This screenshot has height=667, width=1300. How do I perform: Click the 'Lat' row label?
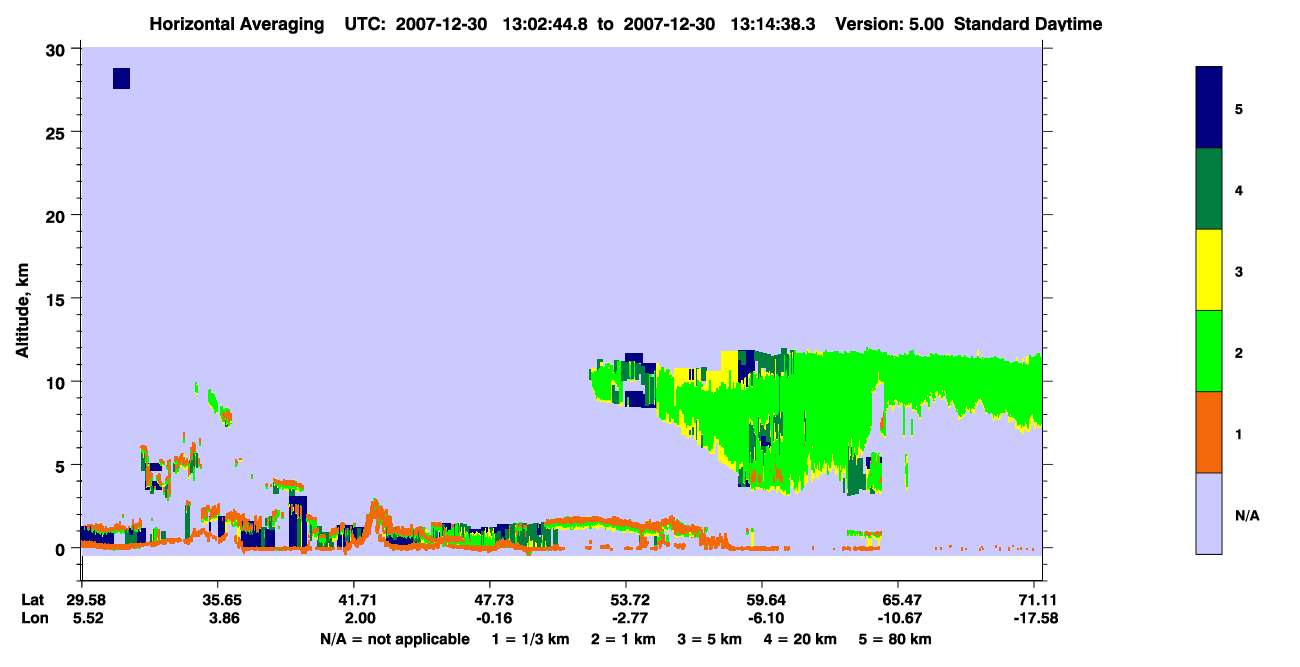(x=32, y=600)
